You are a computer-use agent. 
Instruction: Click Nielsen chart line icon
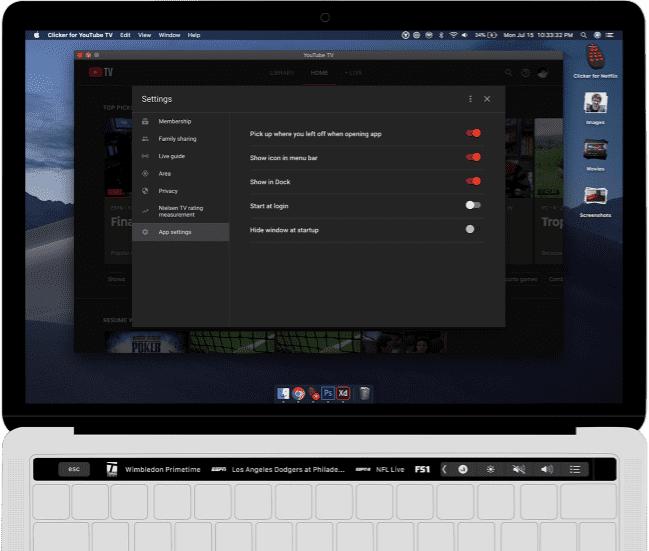click(145, 211)
